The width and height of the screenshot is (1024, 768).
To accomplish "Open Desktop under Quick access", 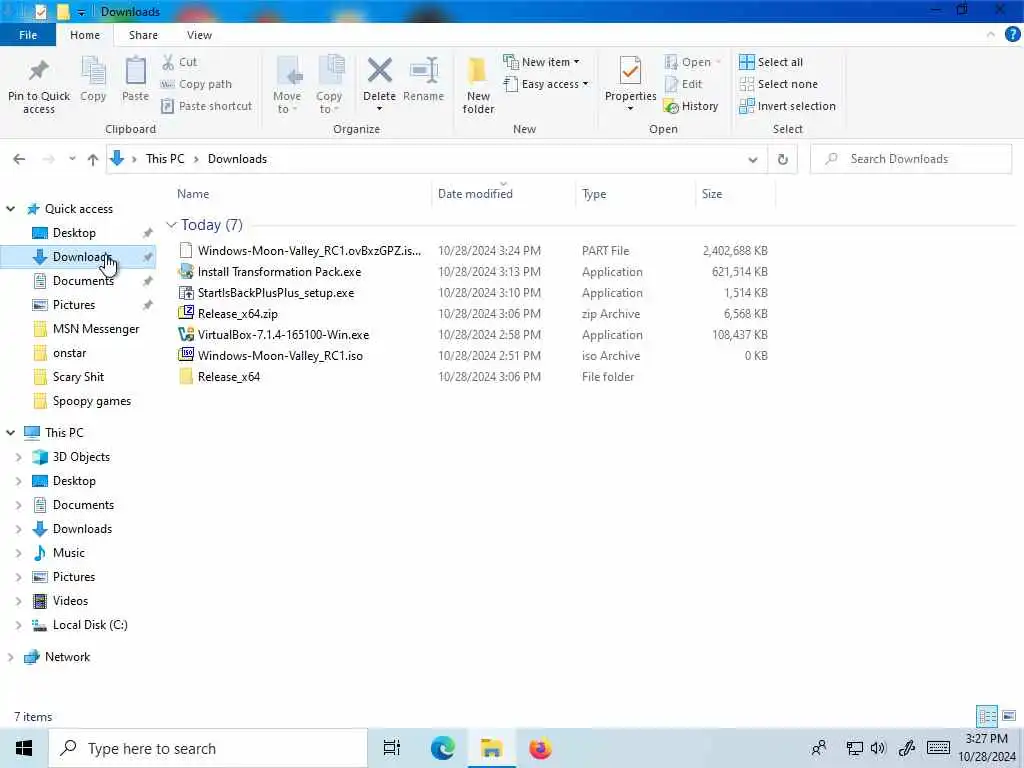I will click(74, 232).
